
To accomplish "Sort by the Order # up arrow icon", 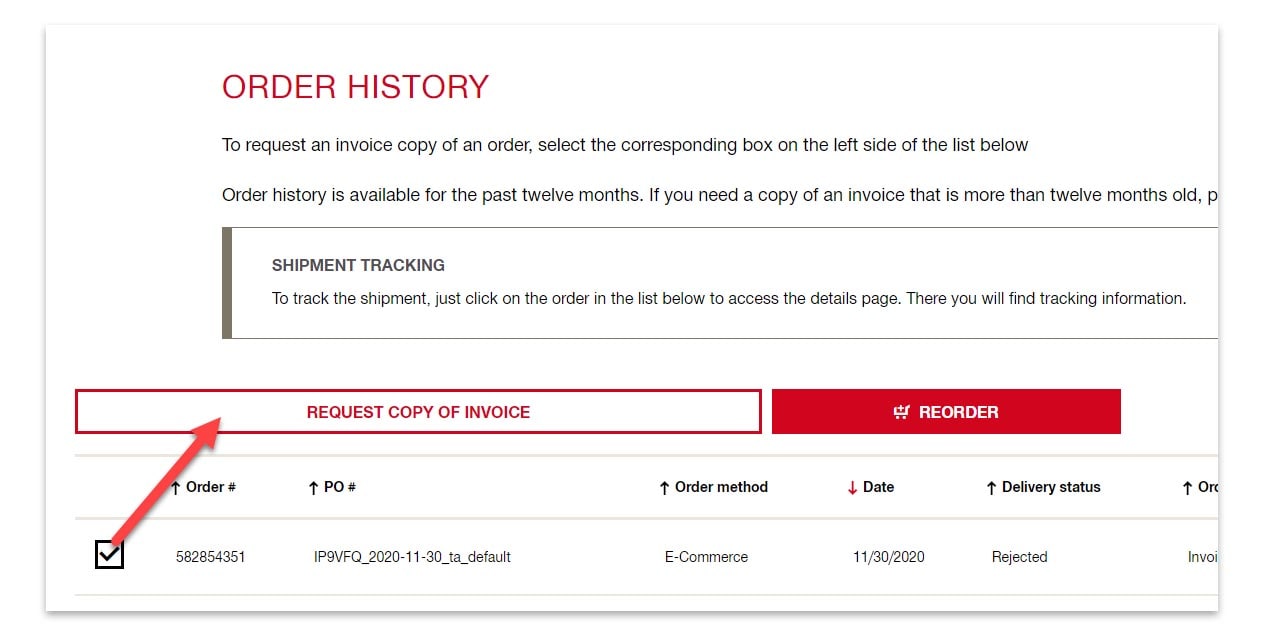I will (177, 488).
